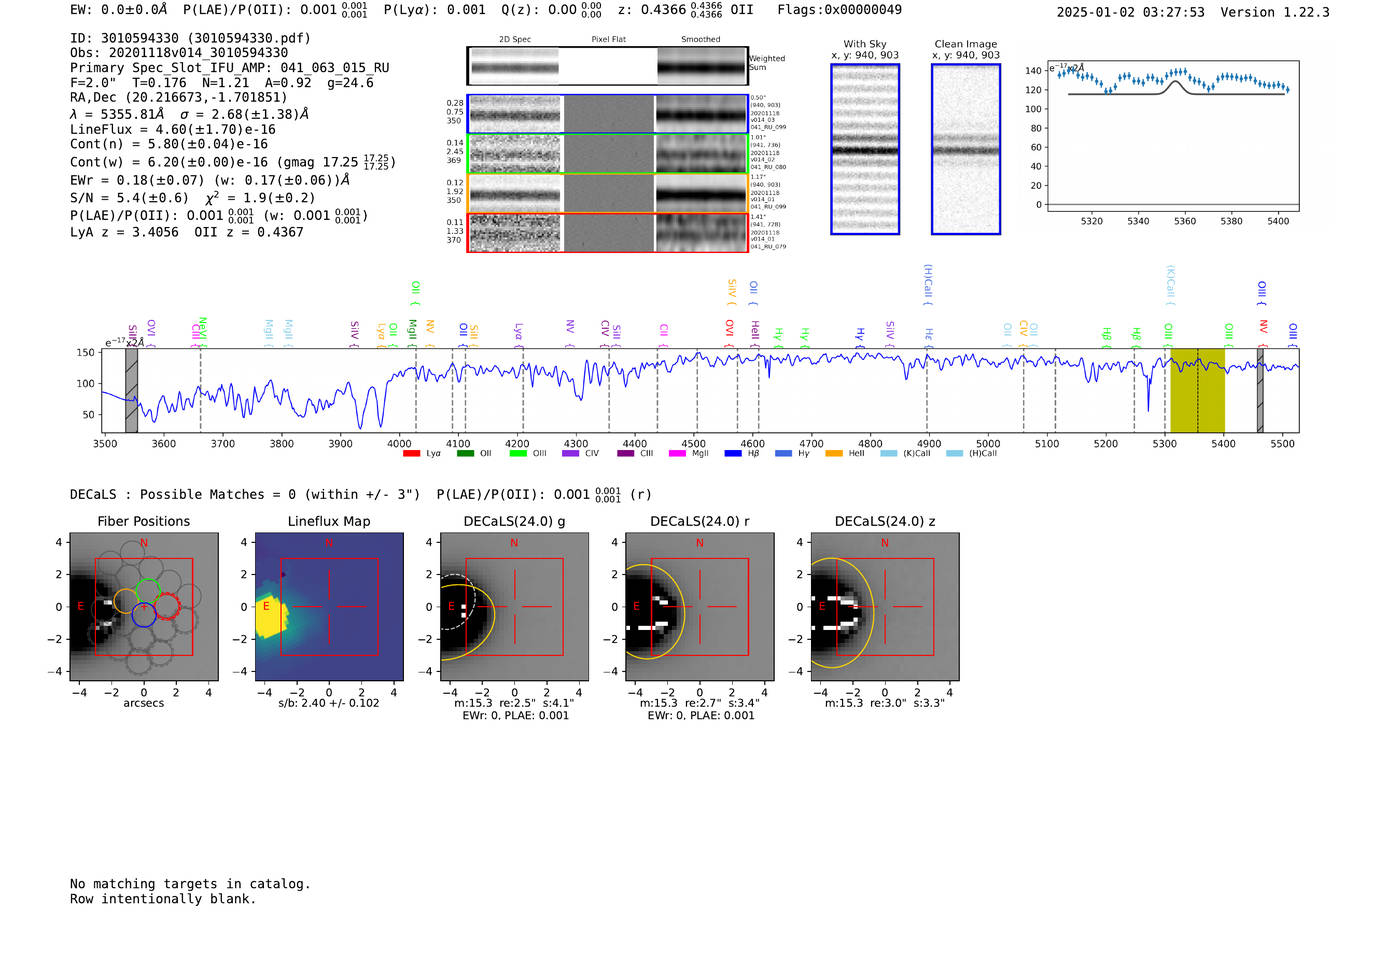Click the green fiber circle in Fiber Positions

[148, 590]
